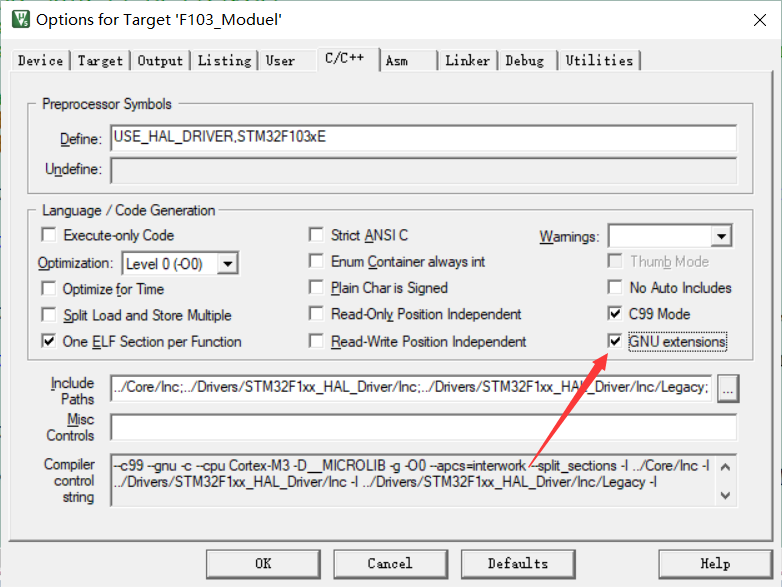Switch to the Target tab
The width and height of the screenshot is (782, 587).
point(100,61)
